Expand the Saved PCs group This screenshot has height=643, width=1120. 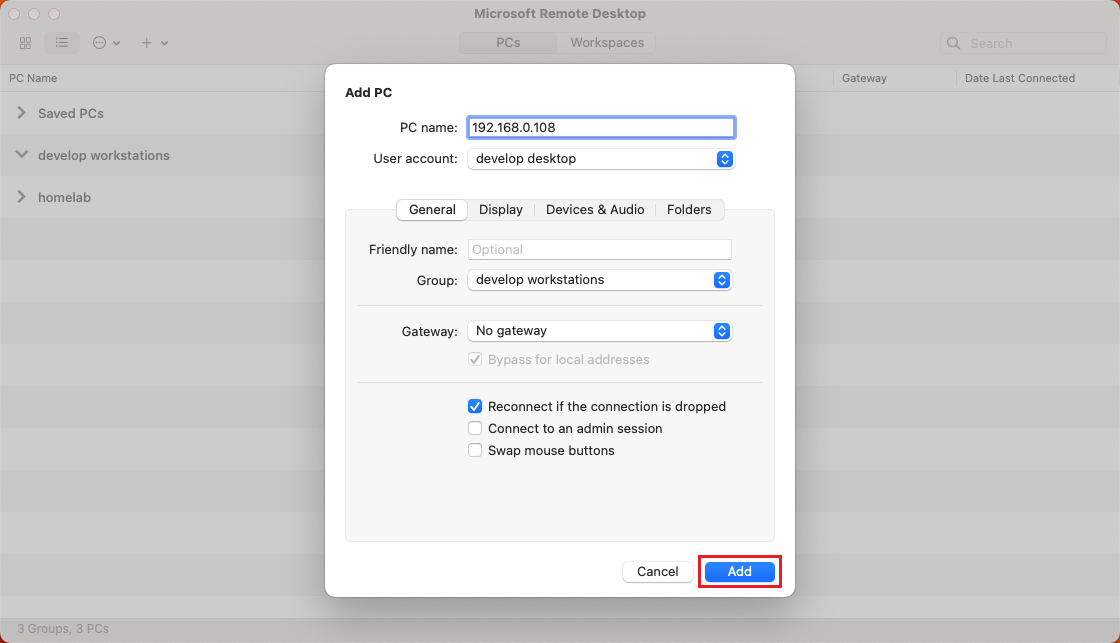[x=21, y=113]
